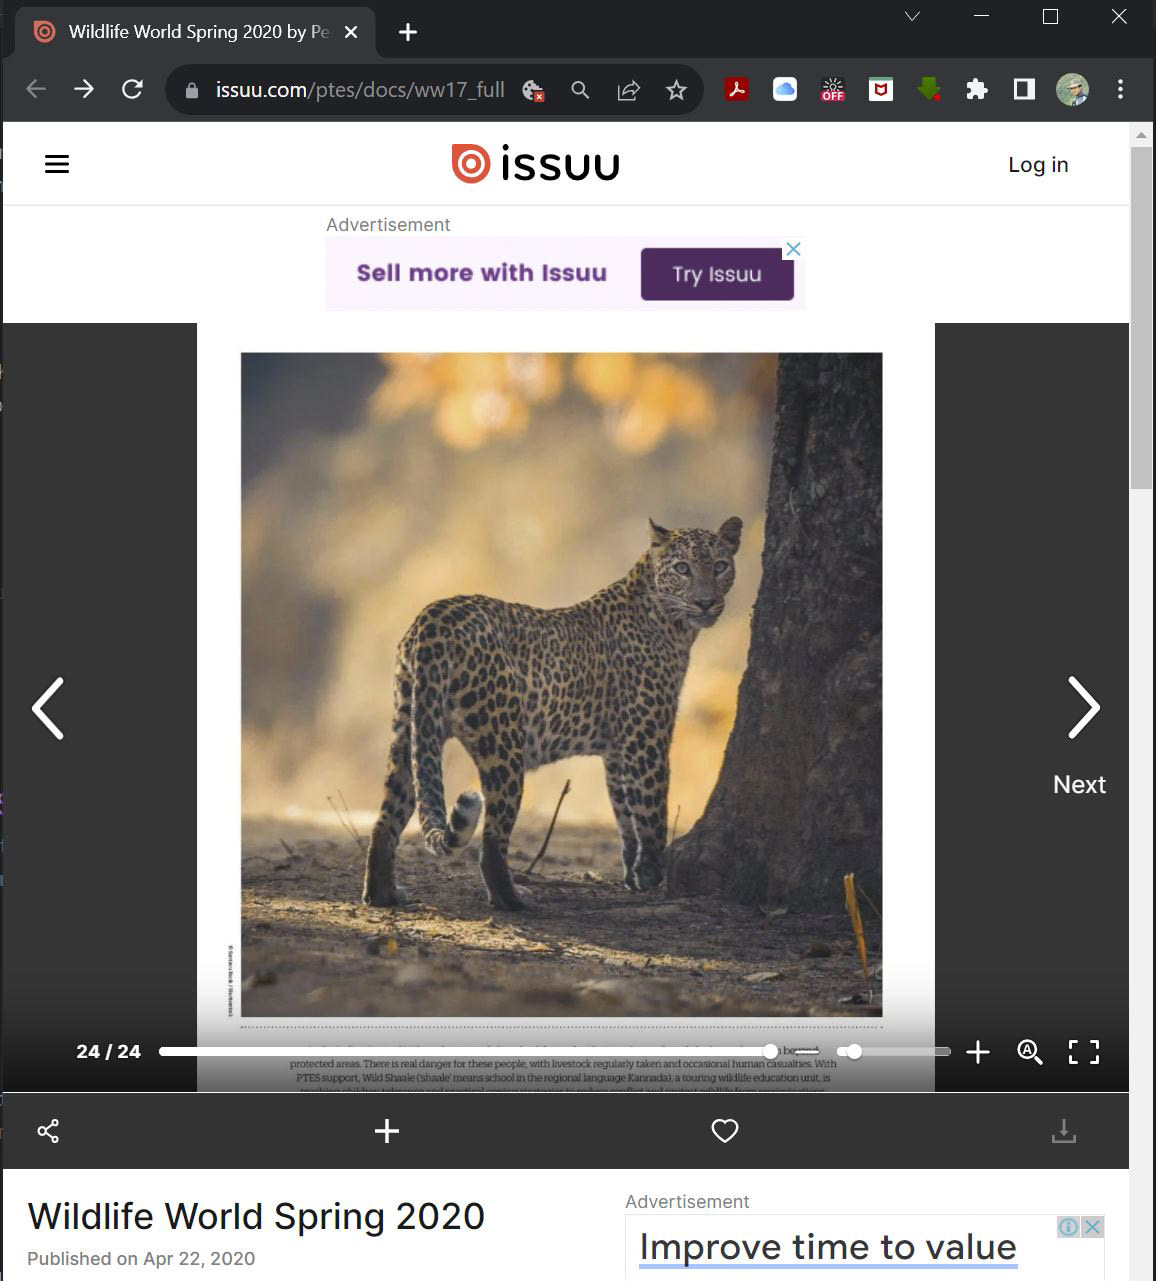Click the search zoom icon in address bar
This screenshot has width=1156, height=1281.
coord(580,90)
